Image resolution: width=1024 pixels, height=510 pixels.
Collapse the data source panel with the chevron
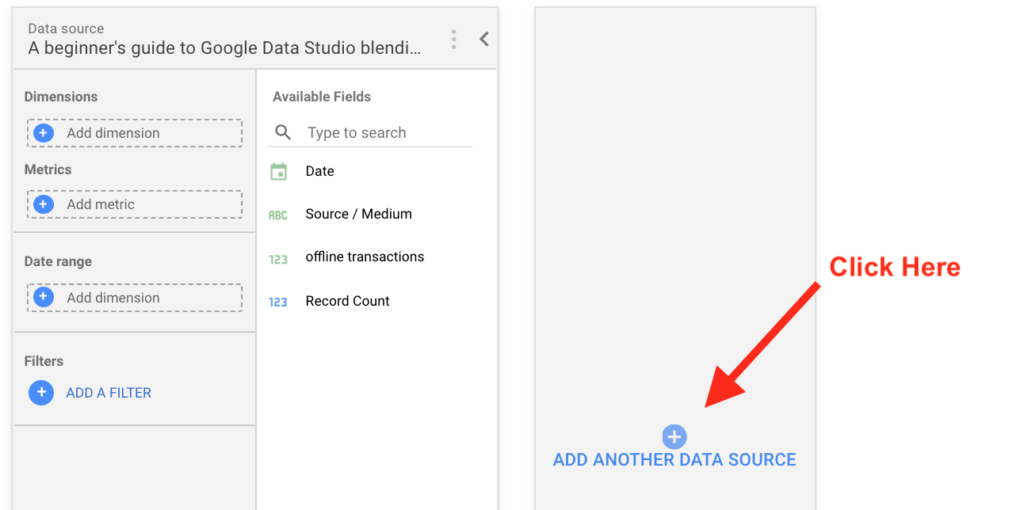[484, 39]
